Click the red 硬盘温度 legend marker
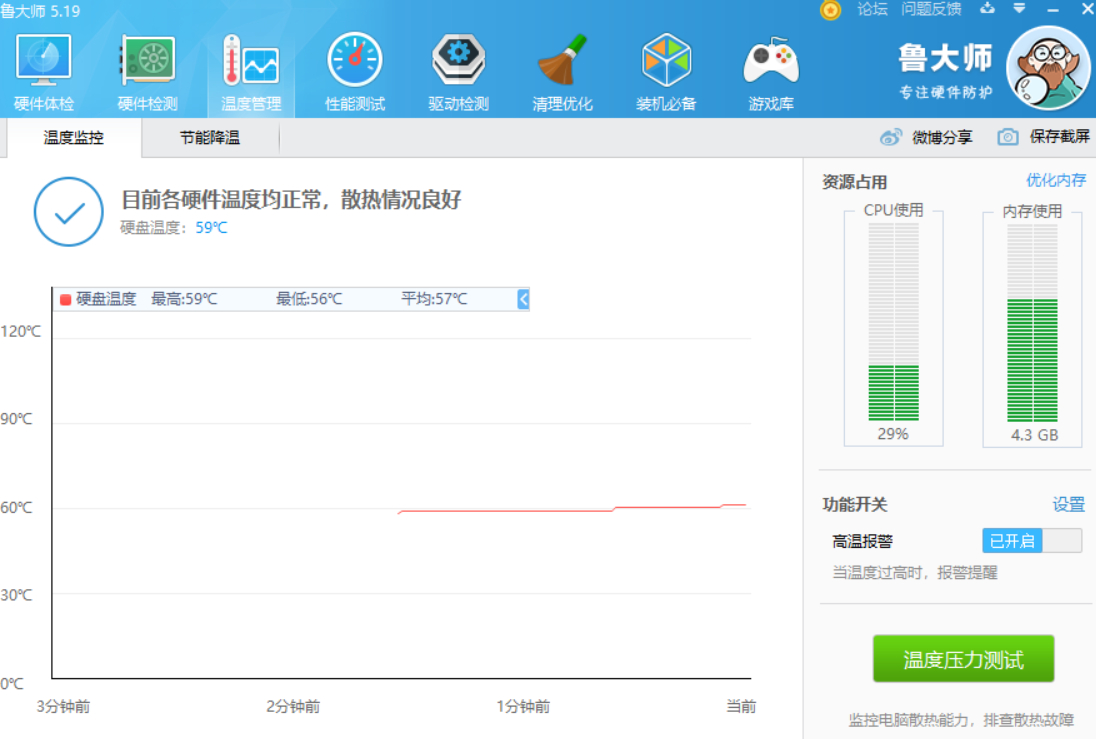 (x=66, y=299)
